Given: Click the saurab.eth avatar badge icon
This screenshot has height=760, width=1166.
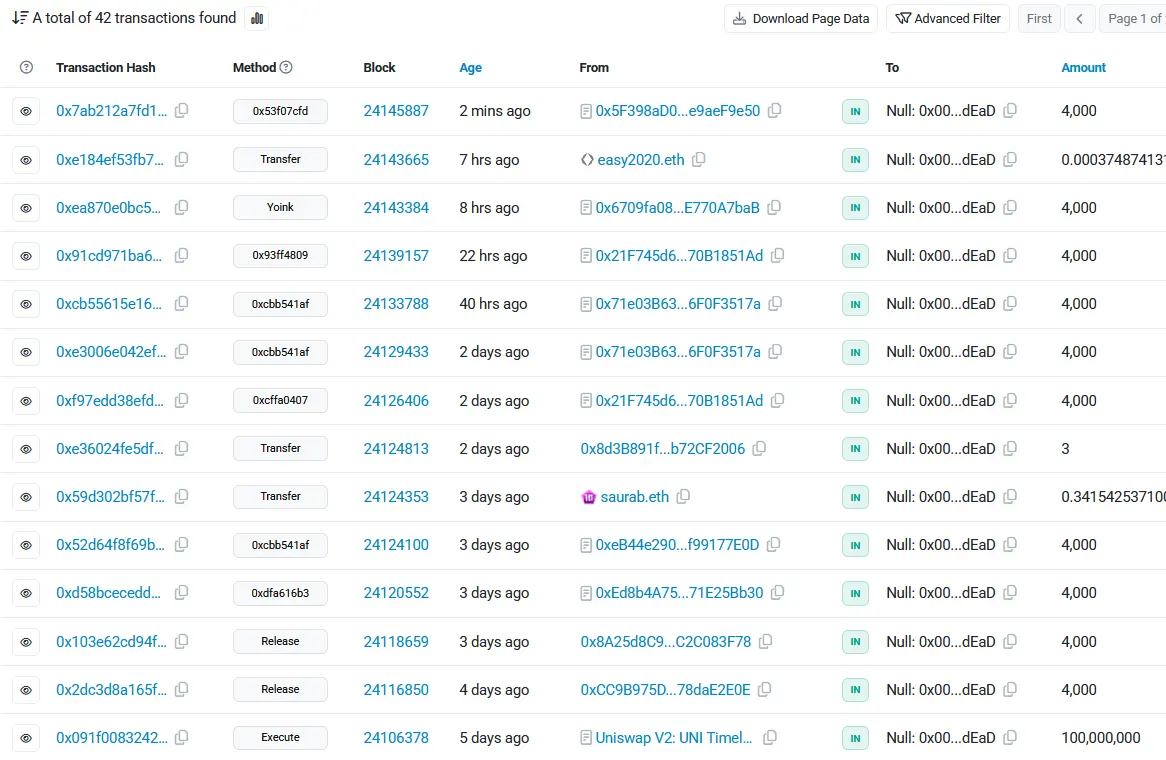Looking at the screenshot, I should click(588, 497).
